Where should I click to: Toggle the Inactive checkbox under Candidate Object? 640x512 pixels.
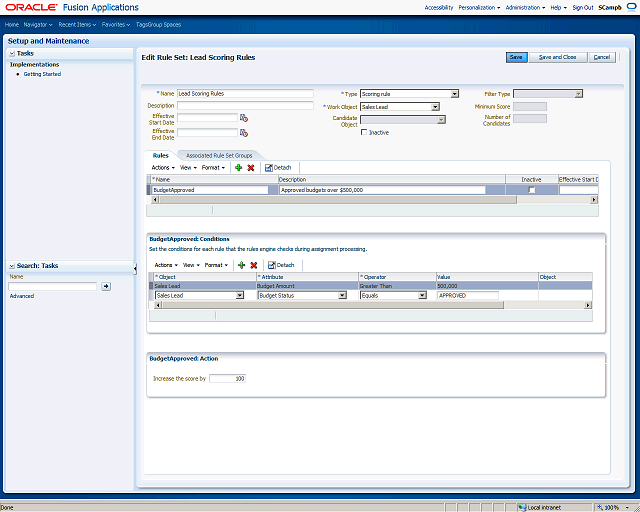pos(364,132)
